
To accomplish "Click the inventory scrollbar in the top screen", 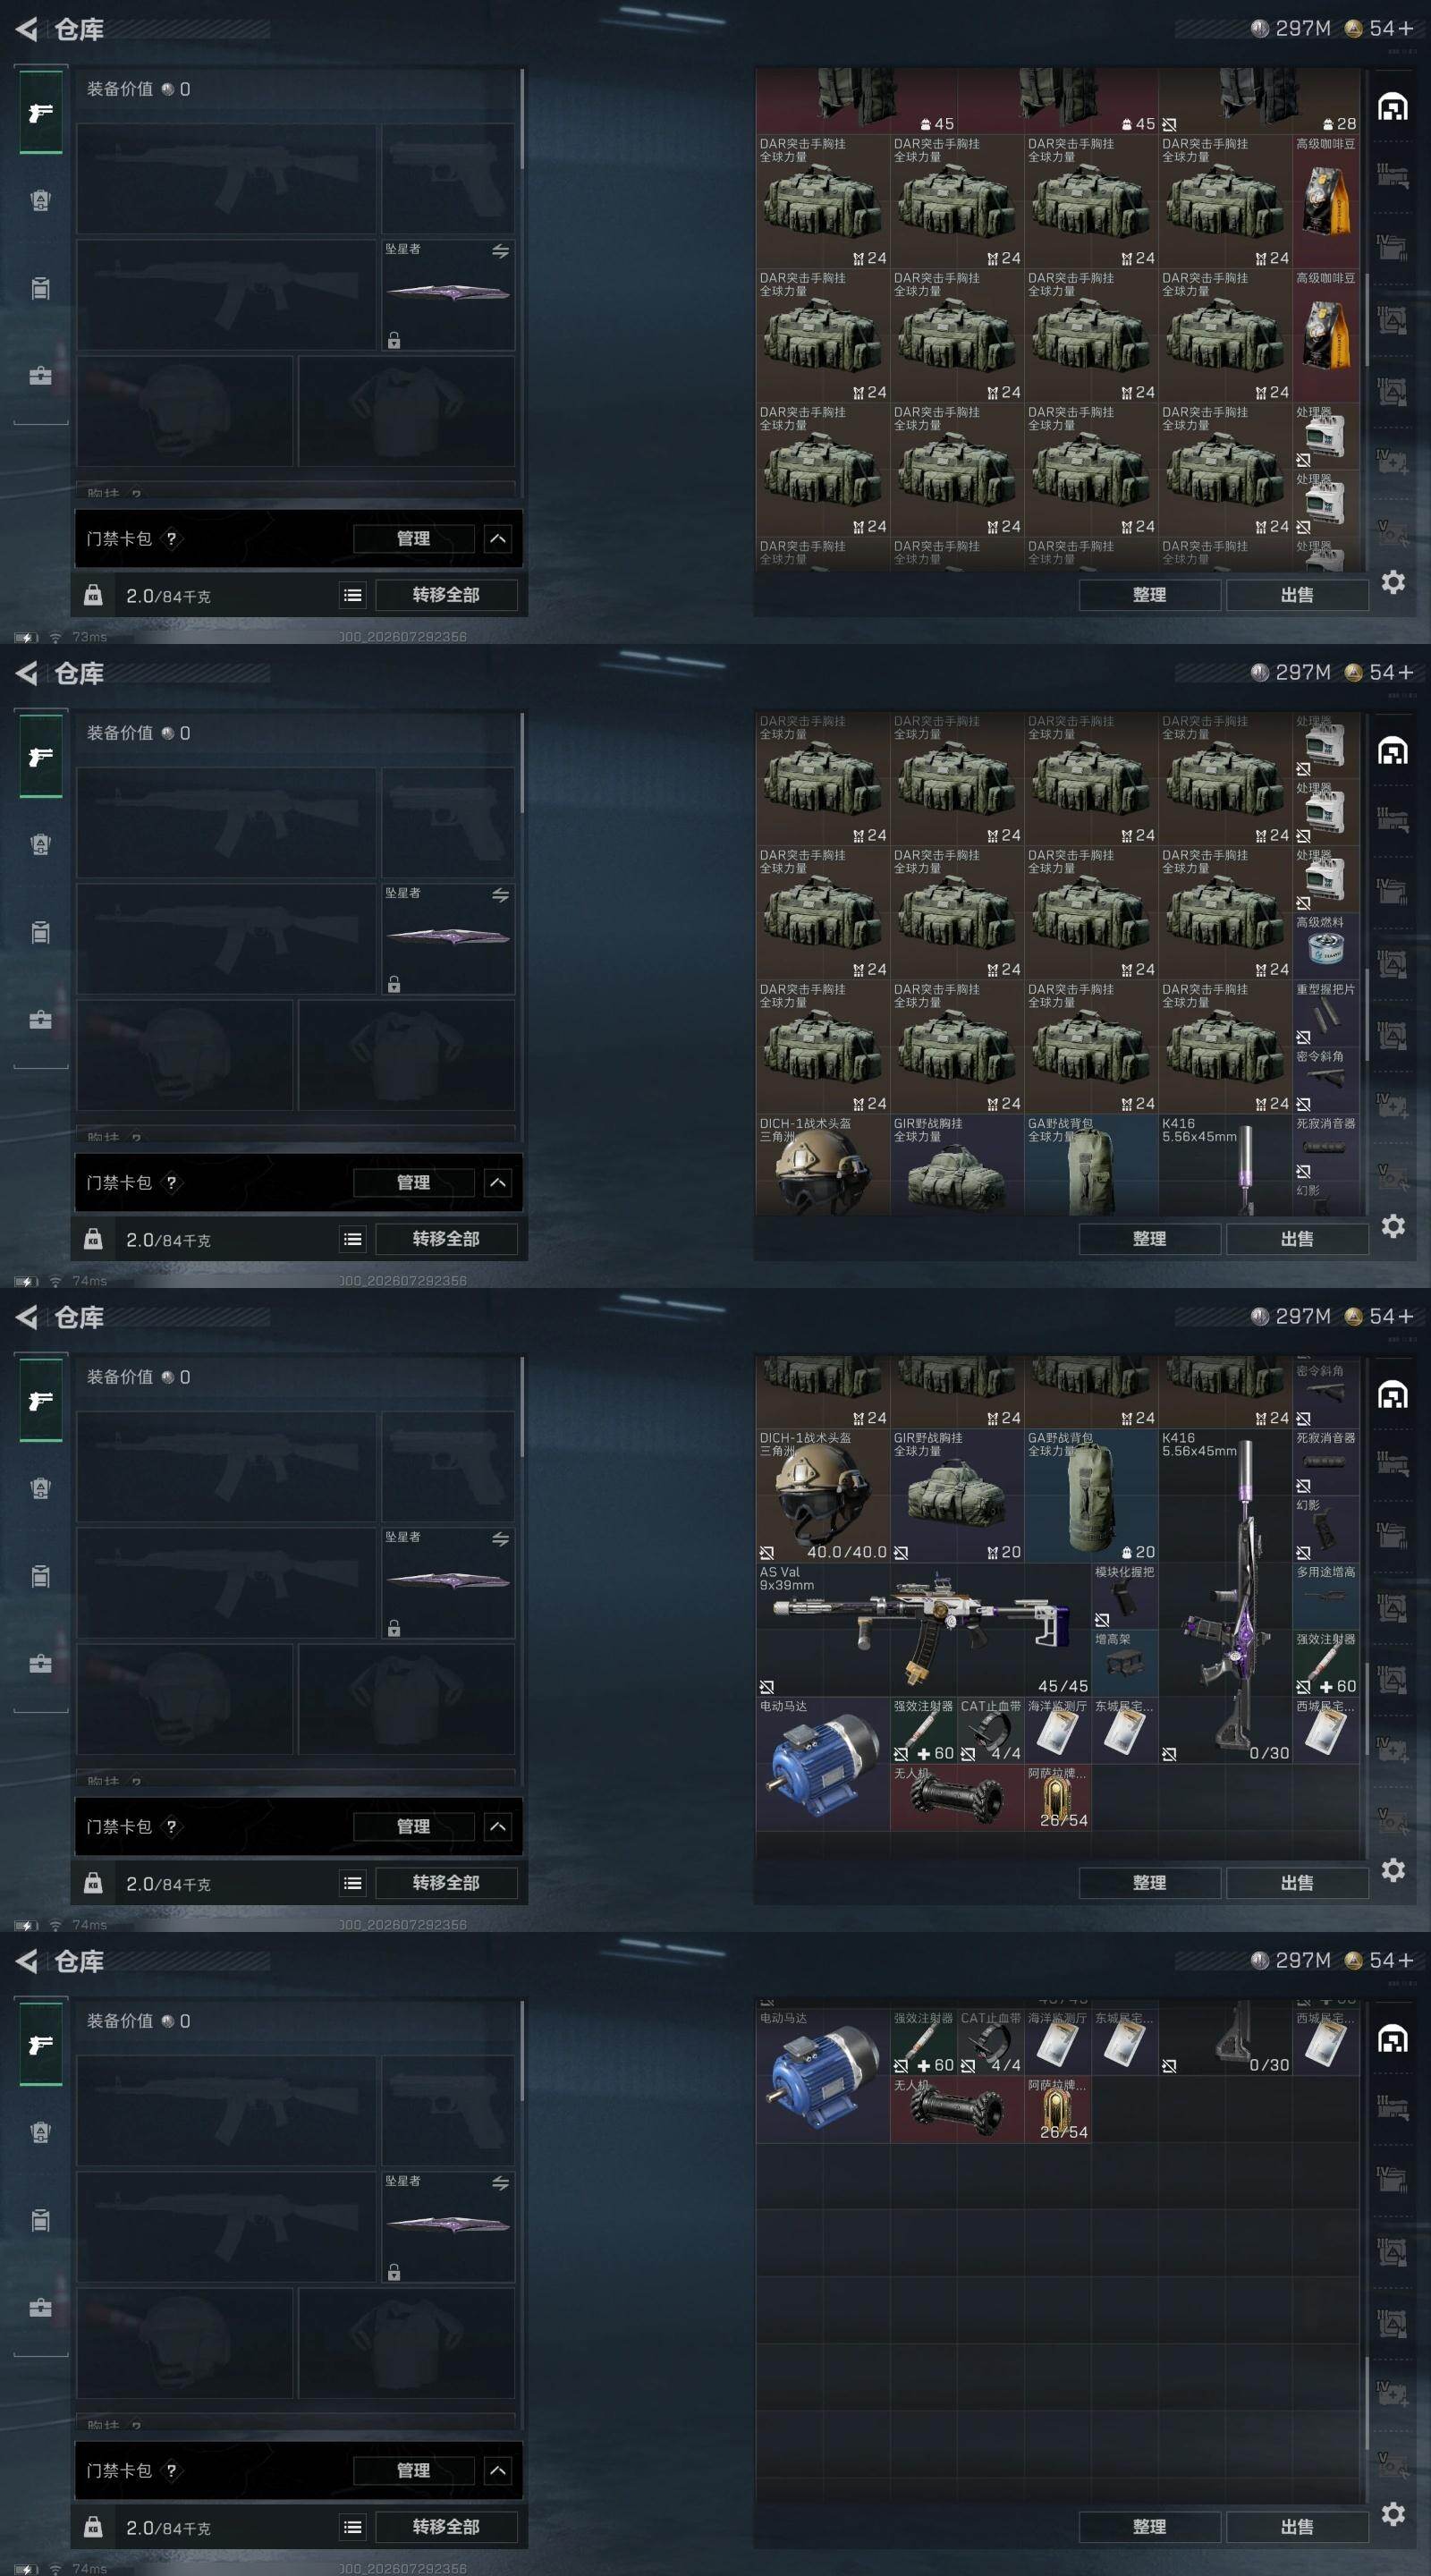I will [x=1366, y=318].
